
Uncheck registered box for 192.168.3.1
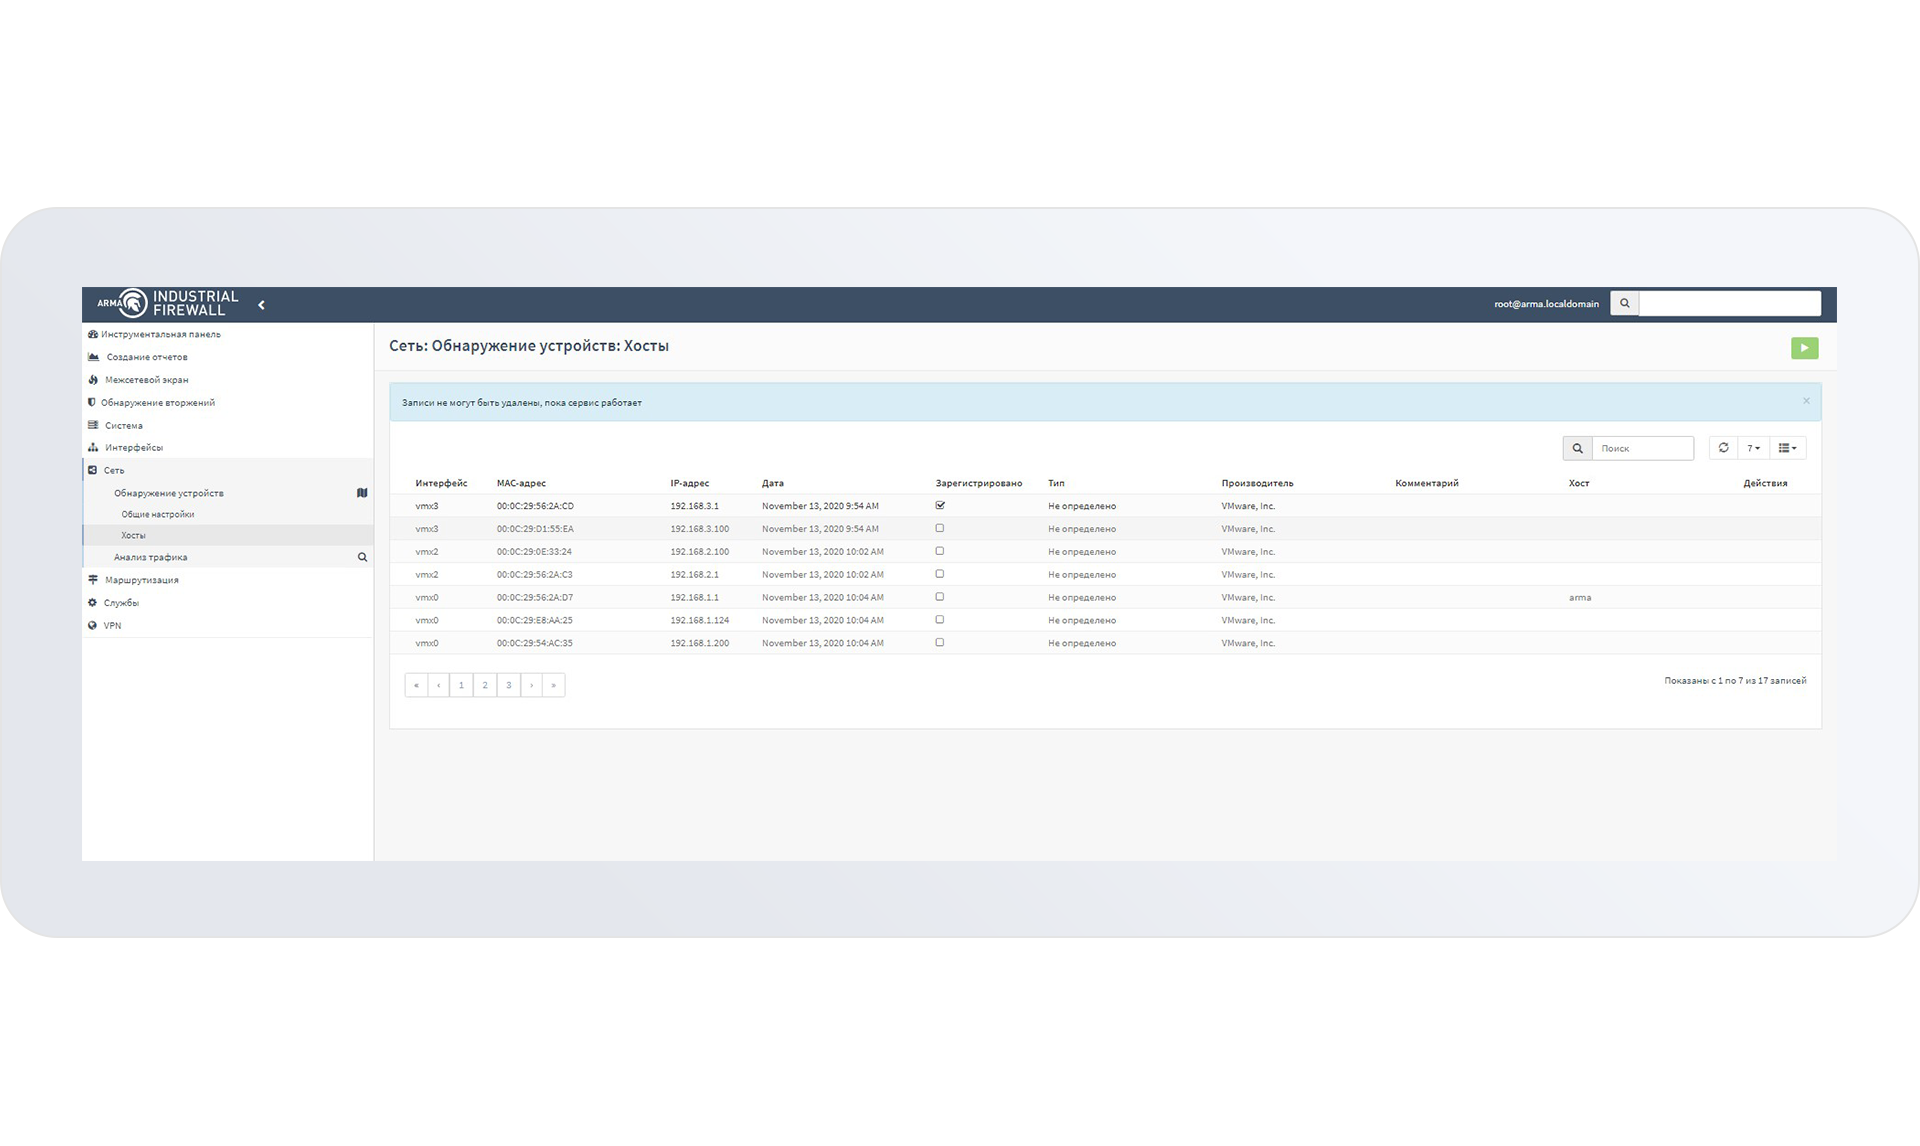click(940, 506)
